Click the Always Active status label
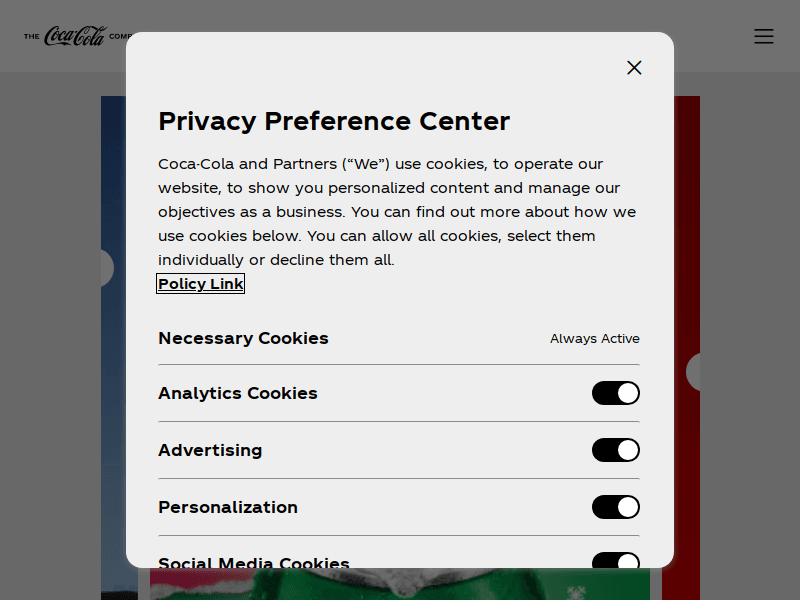This screenshot has height=600, width=800. pyautogui.click(x=594, y=339)
